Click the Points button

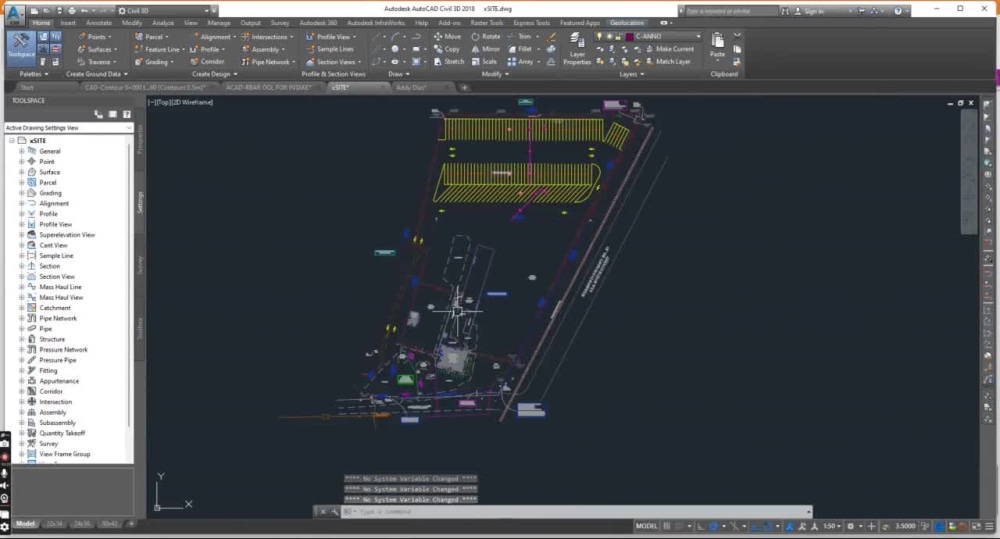(94, 36)
